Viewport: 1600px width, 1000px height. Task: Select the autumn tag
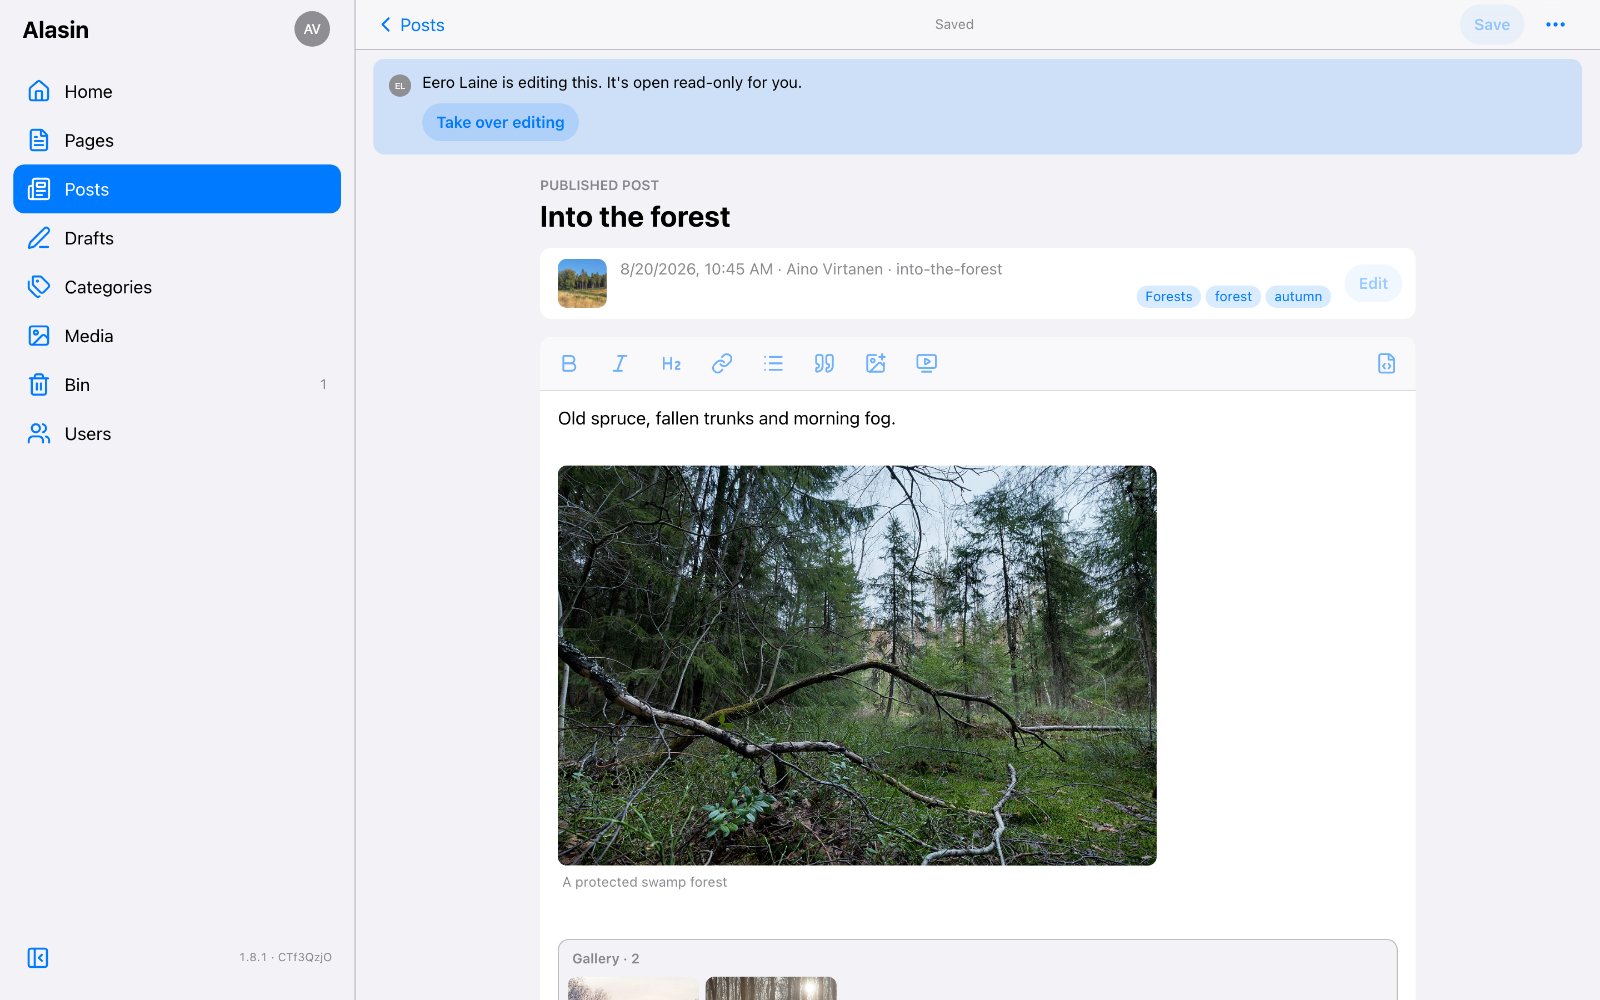1298,296
